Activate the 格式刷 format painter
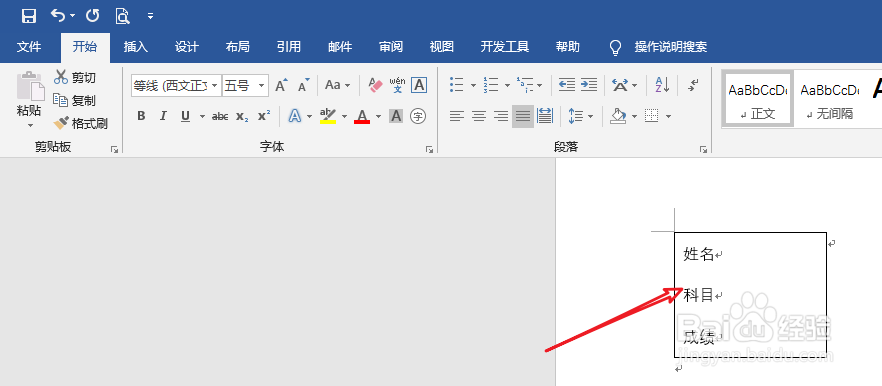 click(80, 123)
